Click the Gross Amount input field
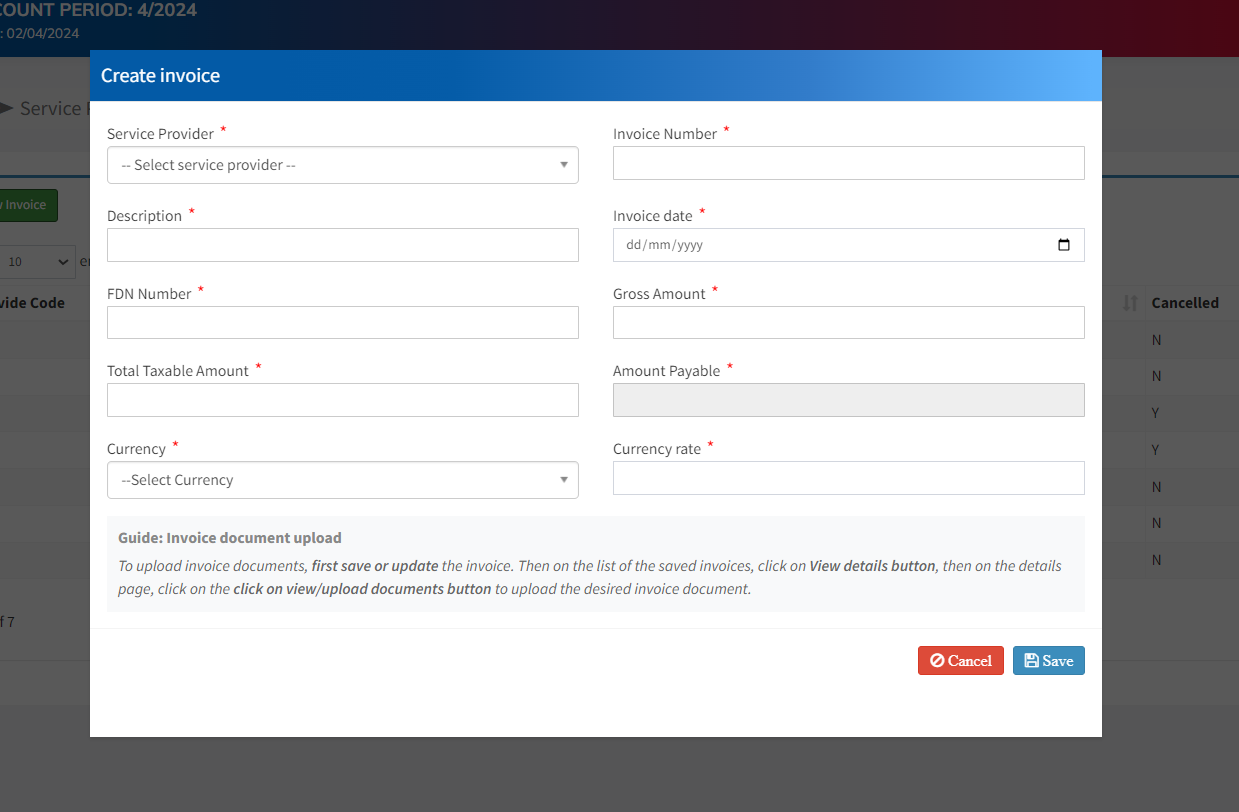 click(x=848, y=322)
